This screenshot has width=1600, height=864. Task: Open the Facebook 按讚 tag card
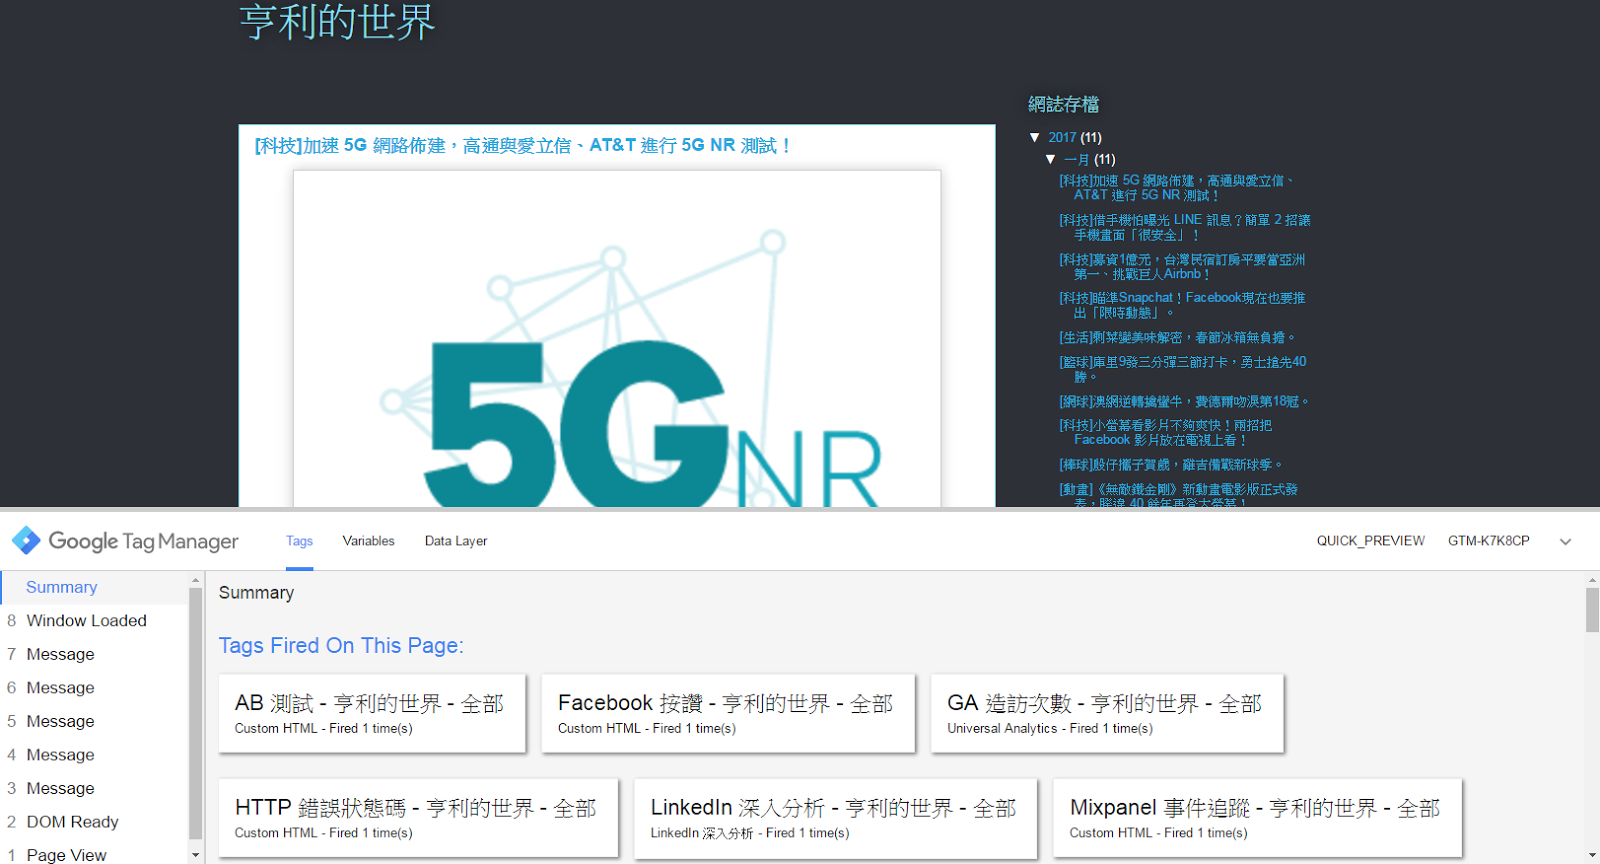728,714
